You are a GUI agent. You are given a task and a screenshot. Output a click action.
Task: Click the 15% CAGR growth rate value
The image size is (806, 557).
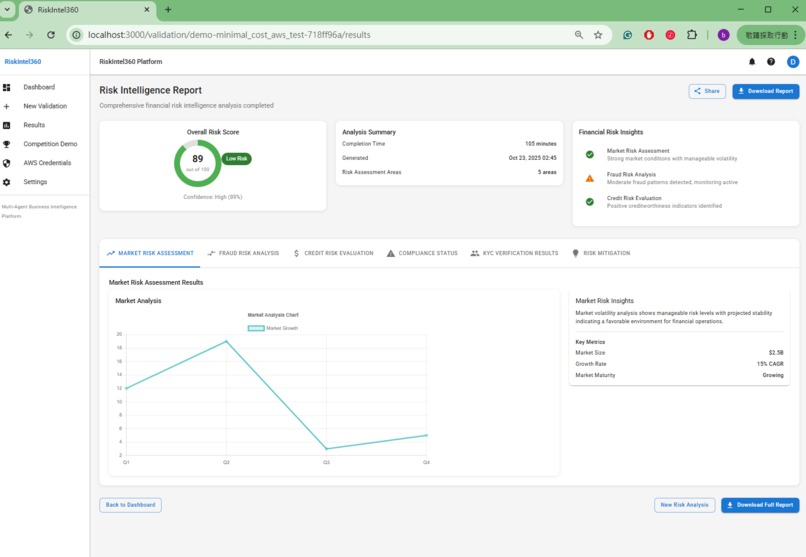tap(770, 364)
